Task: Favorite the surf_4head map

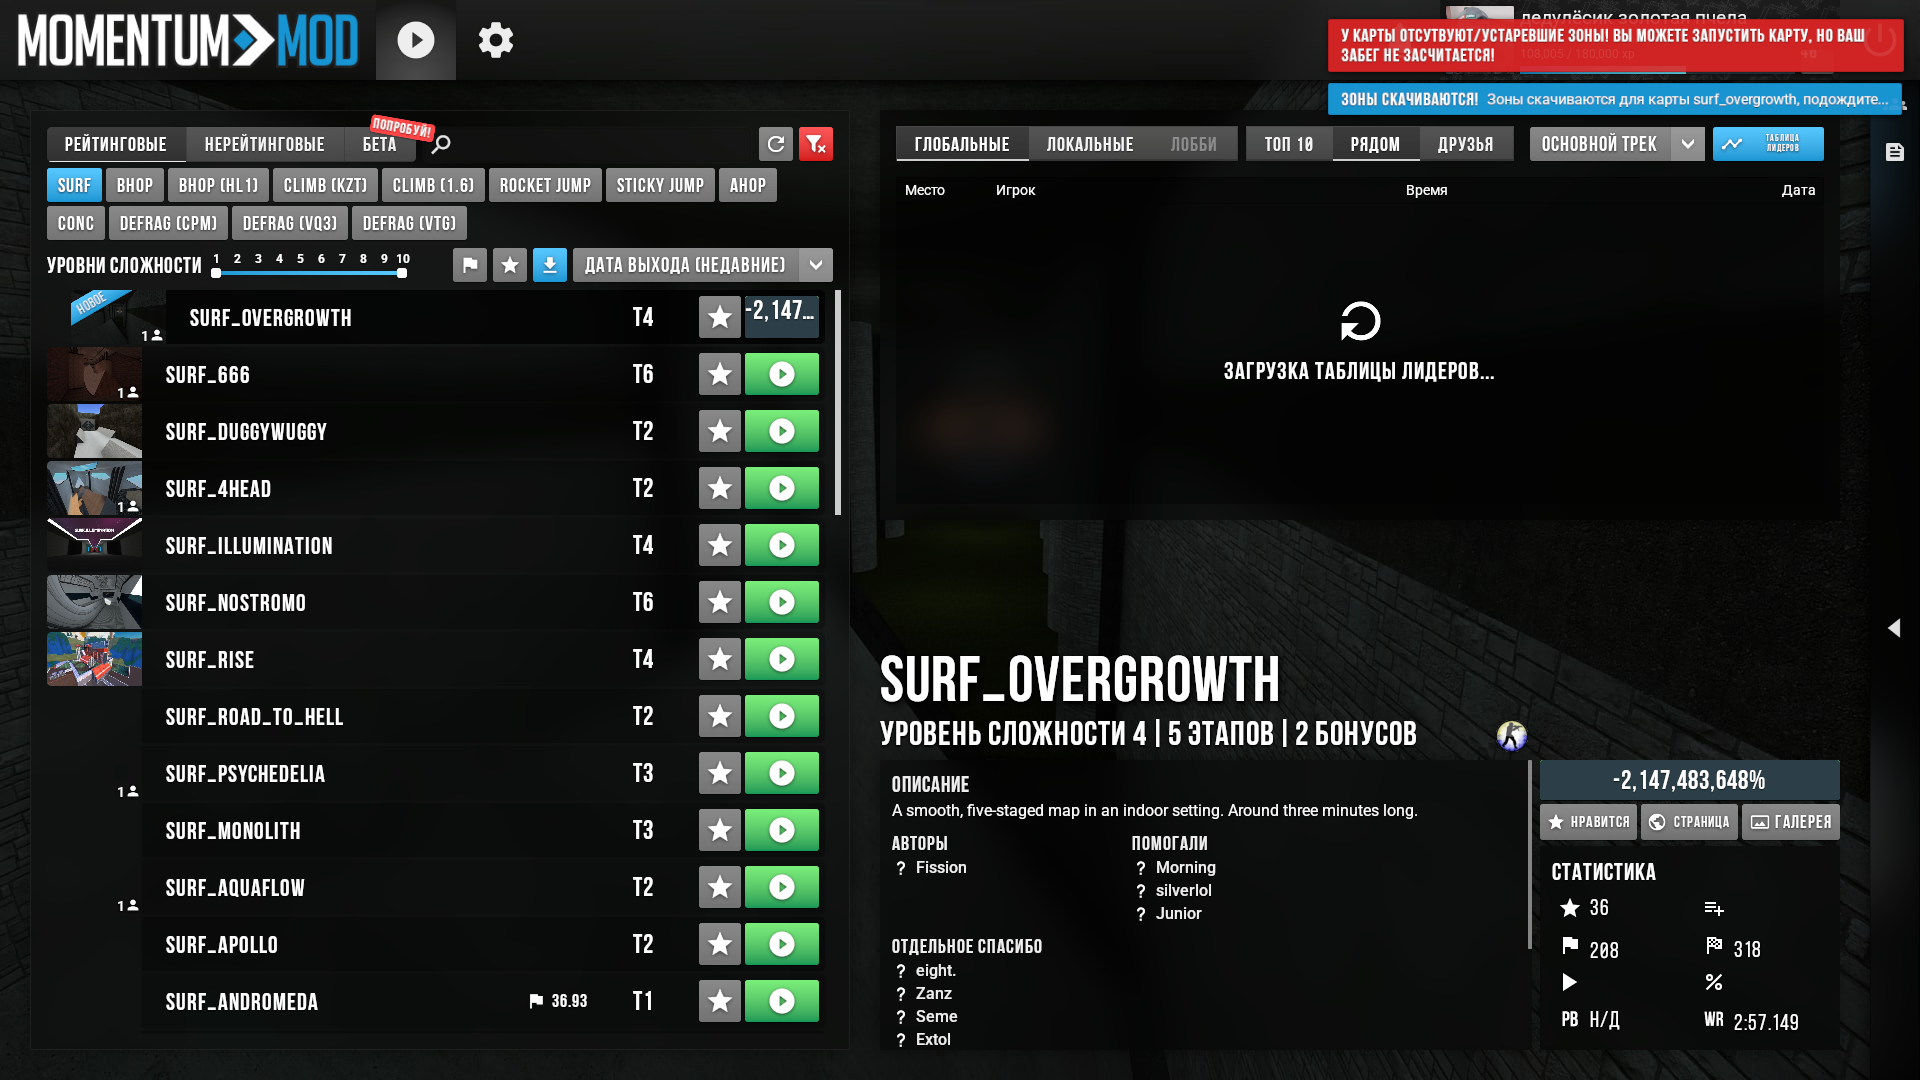Action: pyautogui.click(x=720, y=488)
